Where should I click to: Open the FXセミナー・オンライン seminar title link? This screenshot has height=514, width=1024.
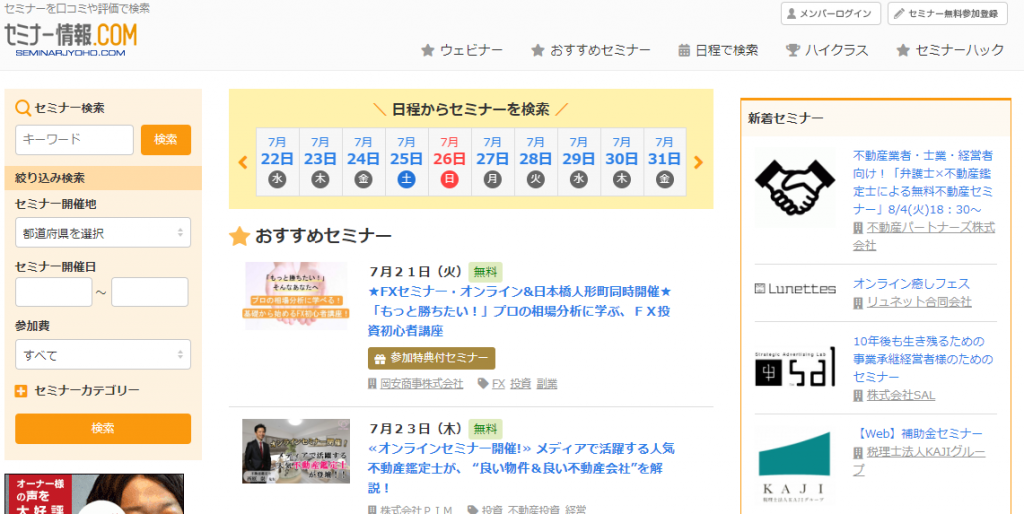[x=520, y=312]
